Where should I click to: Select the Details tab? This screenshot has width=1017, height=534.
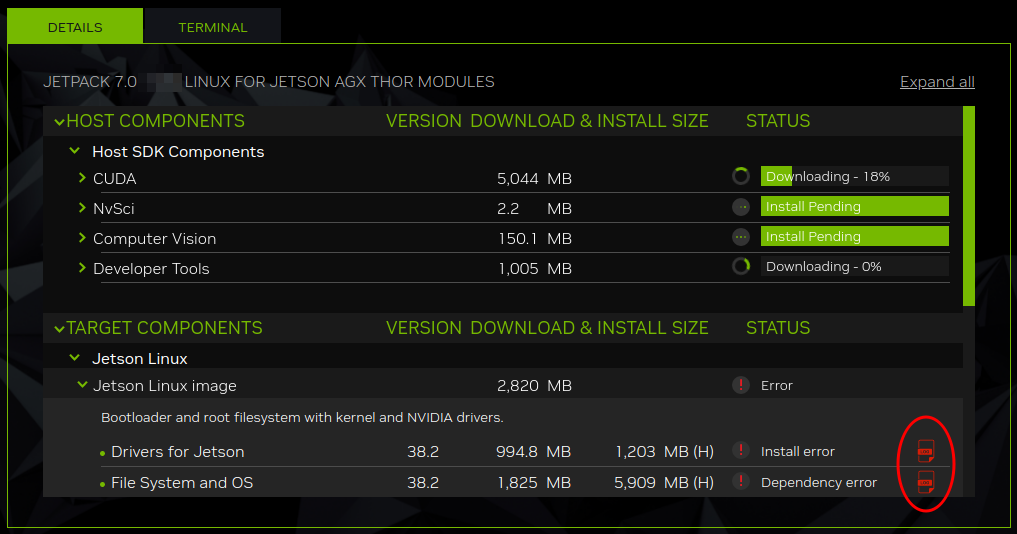tap(75, 27)
